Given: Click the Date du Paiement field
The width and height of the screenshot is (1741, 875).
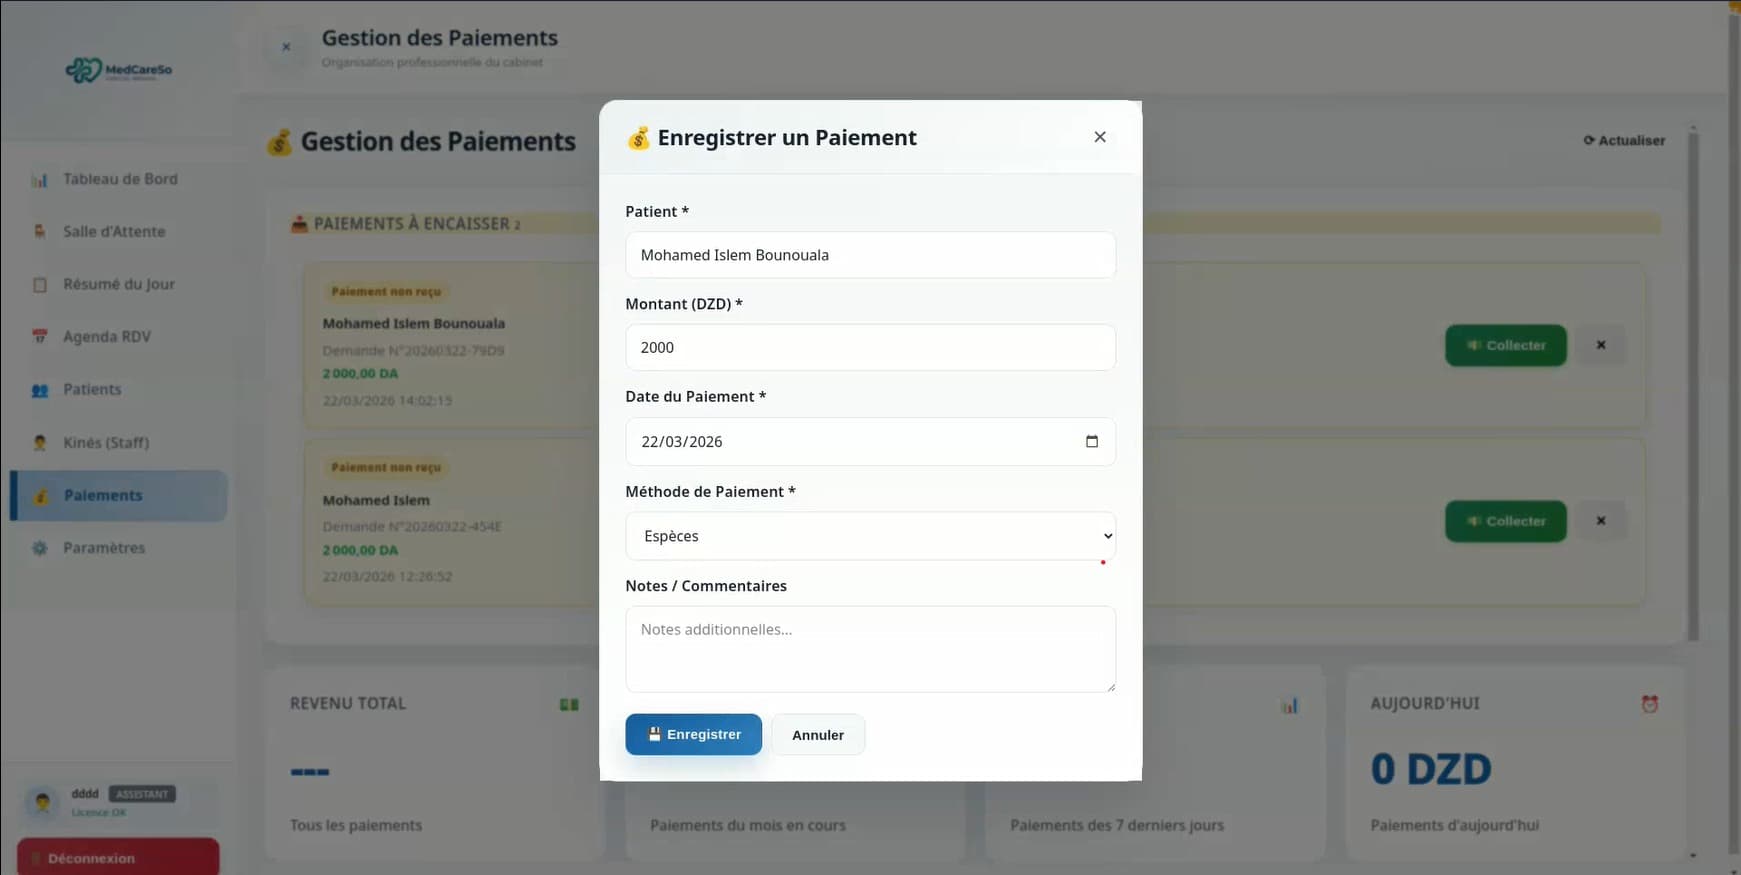Looking at the screenshot, I should tap(870, 441).
